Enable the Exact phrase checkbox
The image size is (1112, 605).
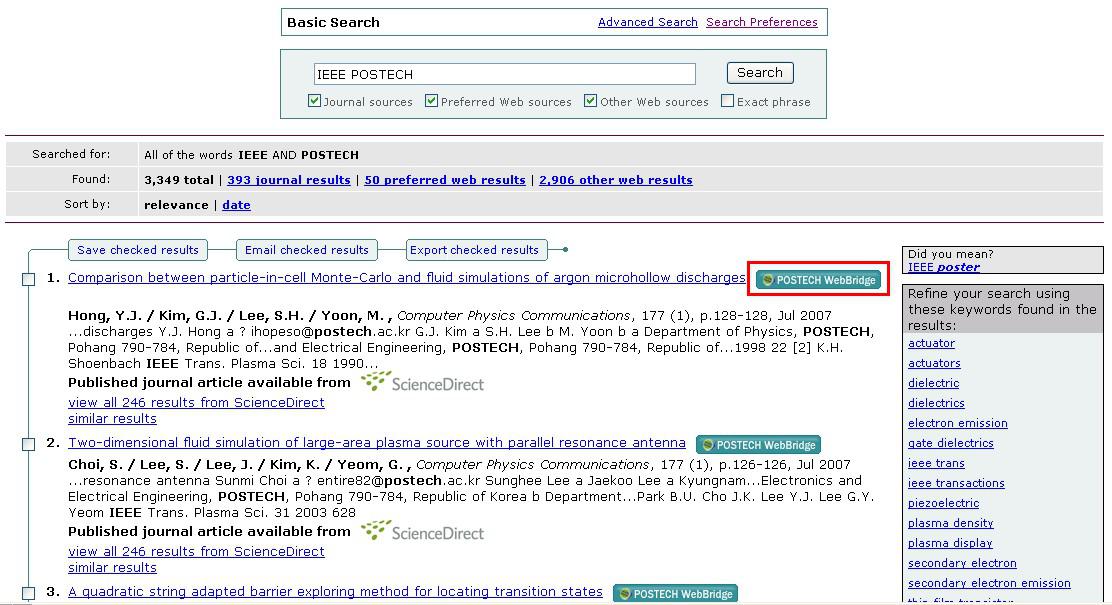[x=728, y=101]
